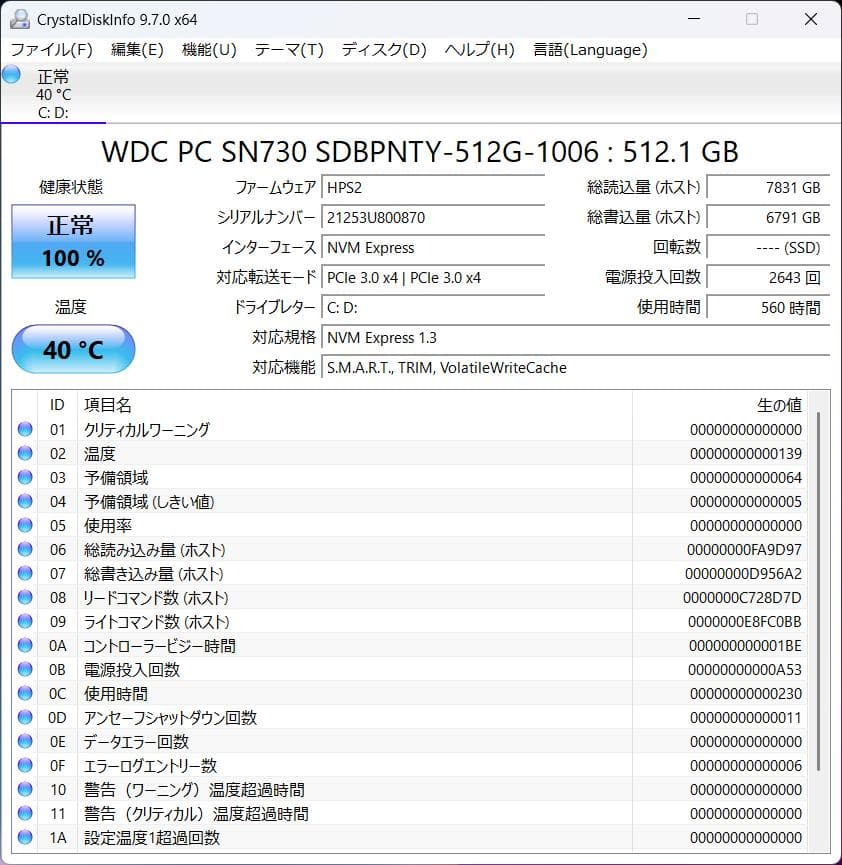Click status dot for 03 予備領域 row
This screenshot has width=842, height=865.
25,477
